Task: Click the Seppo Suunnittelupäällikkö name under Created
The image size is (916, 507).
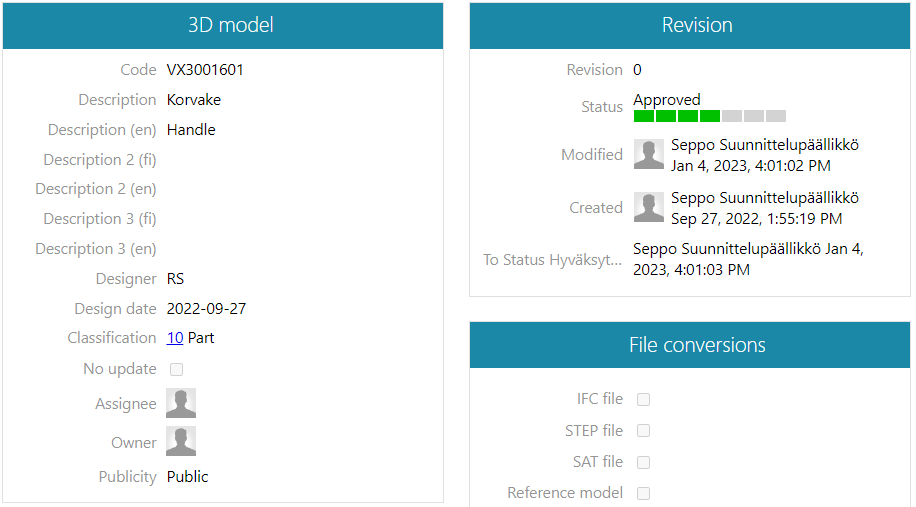Action: point(764,198)
